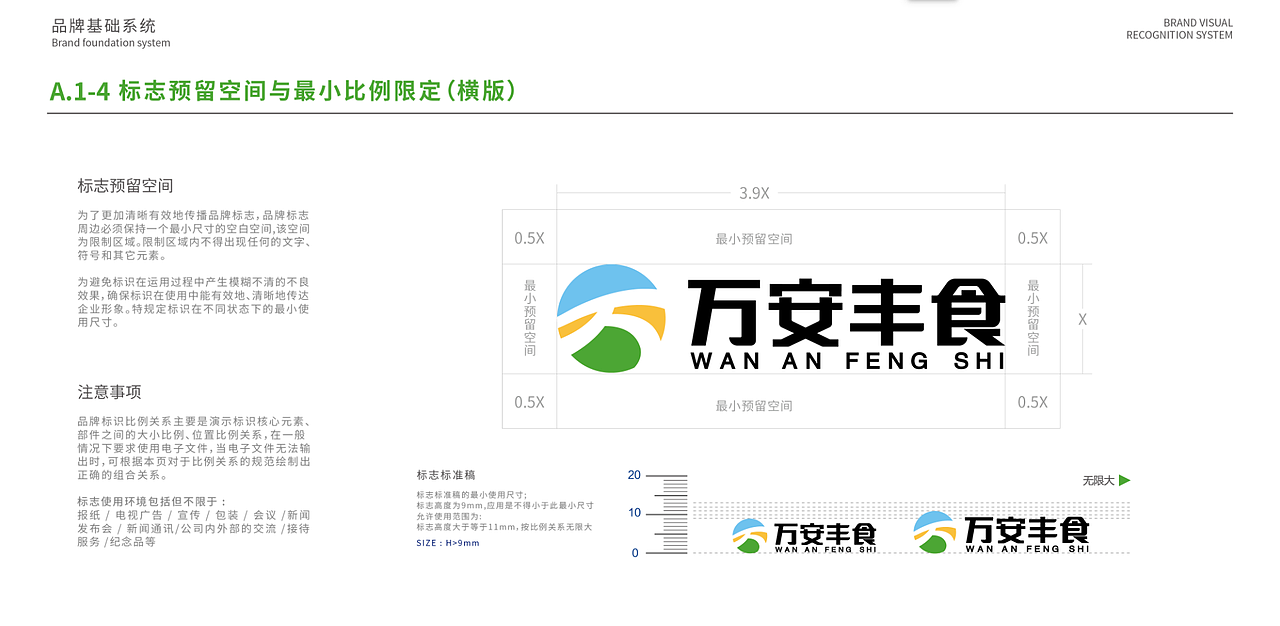Click the paragraph beginning "为避免标识在运用过程中"
1280x626 pixels.
(194, 302)
